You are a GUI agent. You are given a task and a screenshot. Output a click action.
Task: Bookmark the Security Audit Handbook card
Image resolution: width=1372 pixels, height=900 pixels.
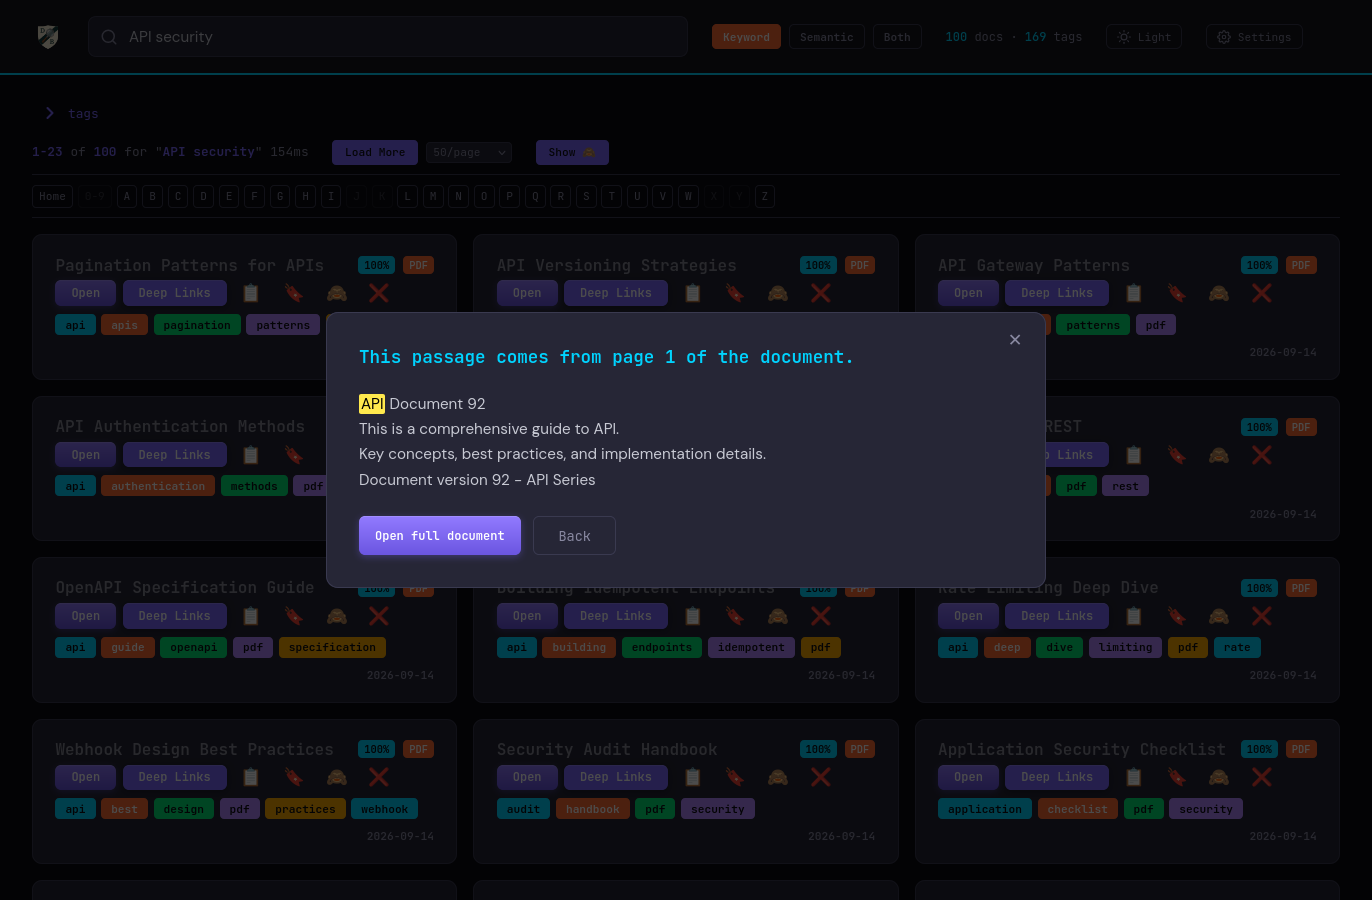[735, 777]
